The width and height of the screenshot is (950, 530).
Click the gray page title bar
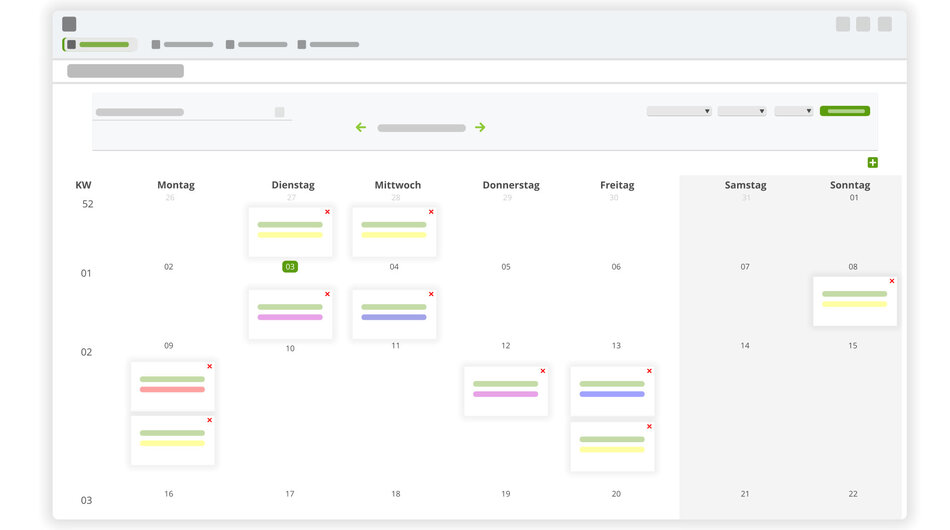point(125,71)
